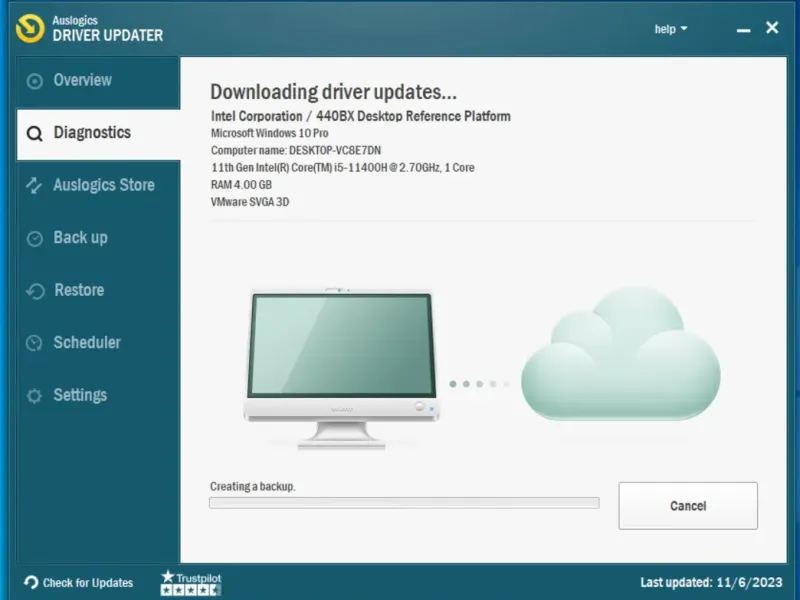The image size is (800, 600).
Task: Click the 'Microsoft Windows 10 Pro' line
Action: click(269, 133)
